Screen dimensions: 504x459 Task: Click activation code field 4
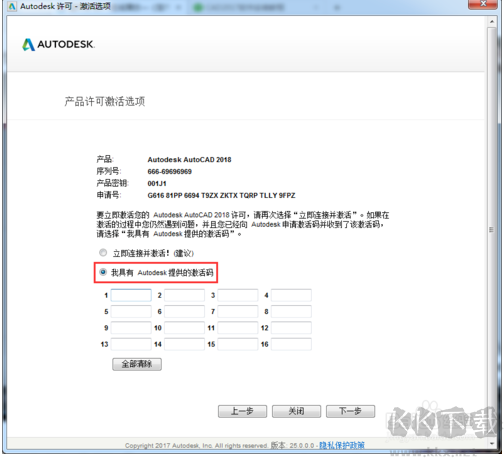(291, 295)
